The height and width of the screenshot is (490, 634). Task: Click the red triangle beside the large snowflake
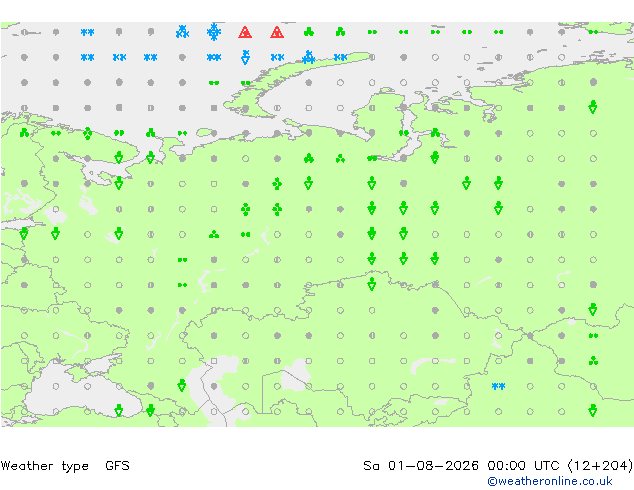pos(245,32)
